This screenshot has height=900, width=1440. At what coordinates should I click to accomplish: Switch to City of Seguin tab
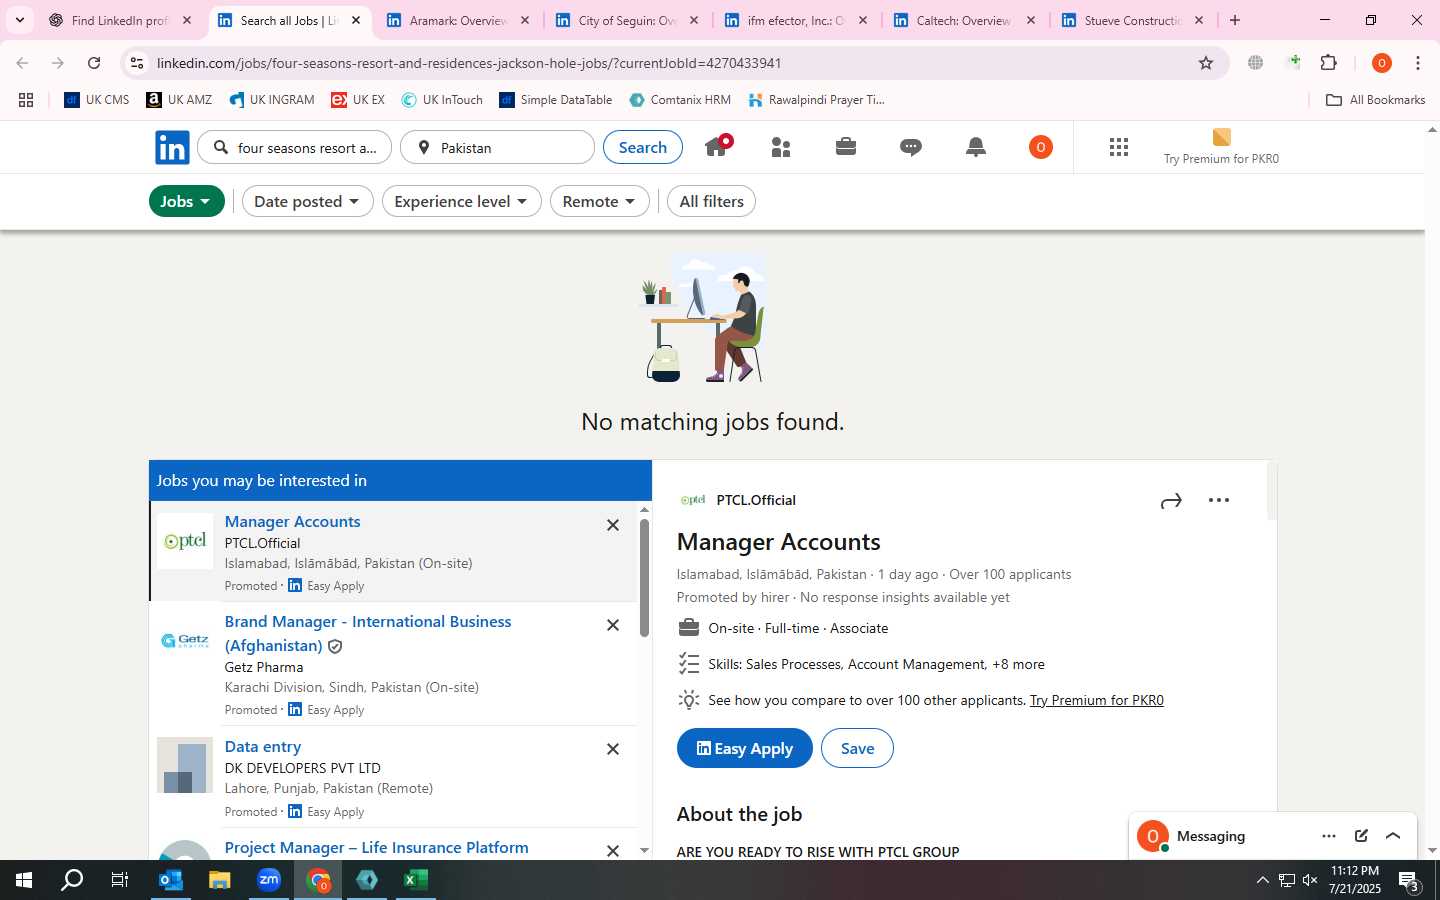(x=627, y=20)
